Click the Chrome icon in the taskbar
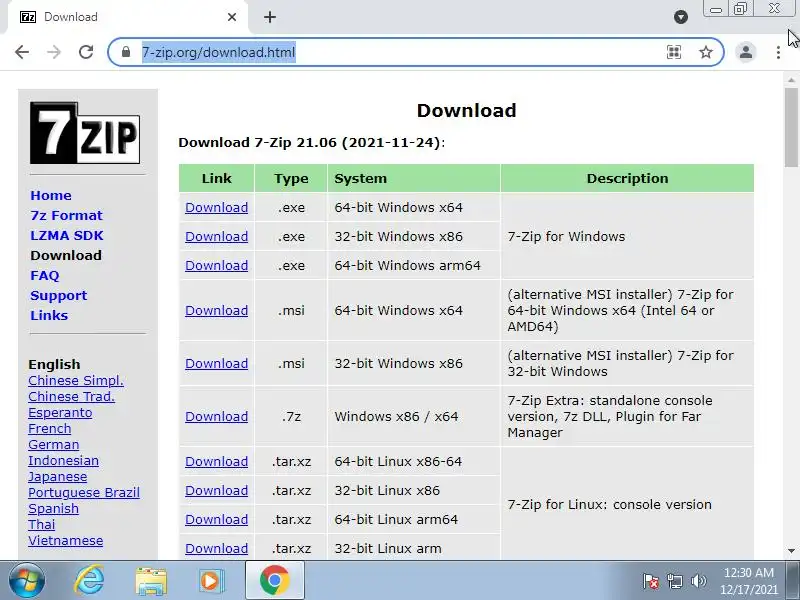The width and height of the screenshot is (800, 600). click(274, 581)
